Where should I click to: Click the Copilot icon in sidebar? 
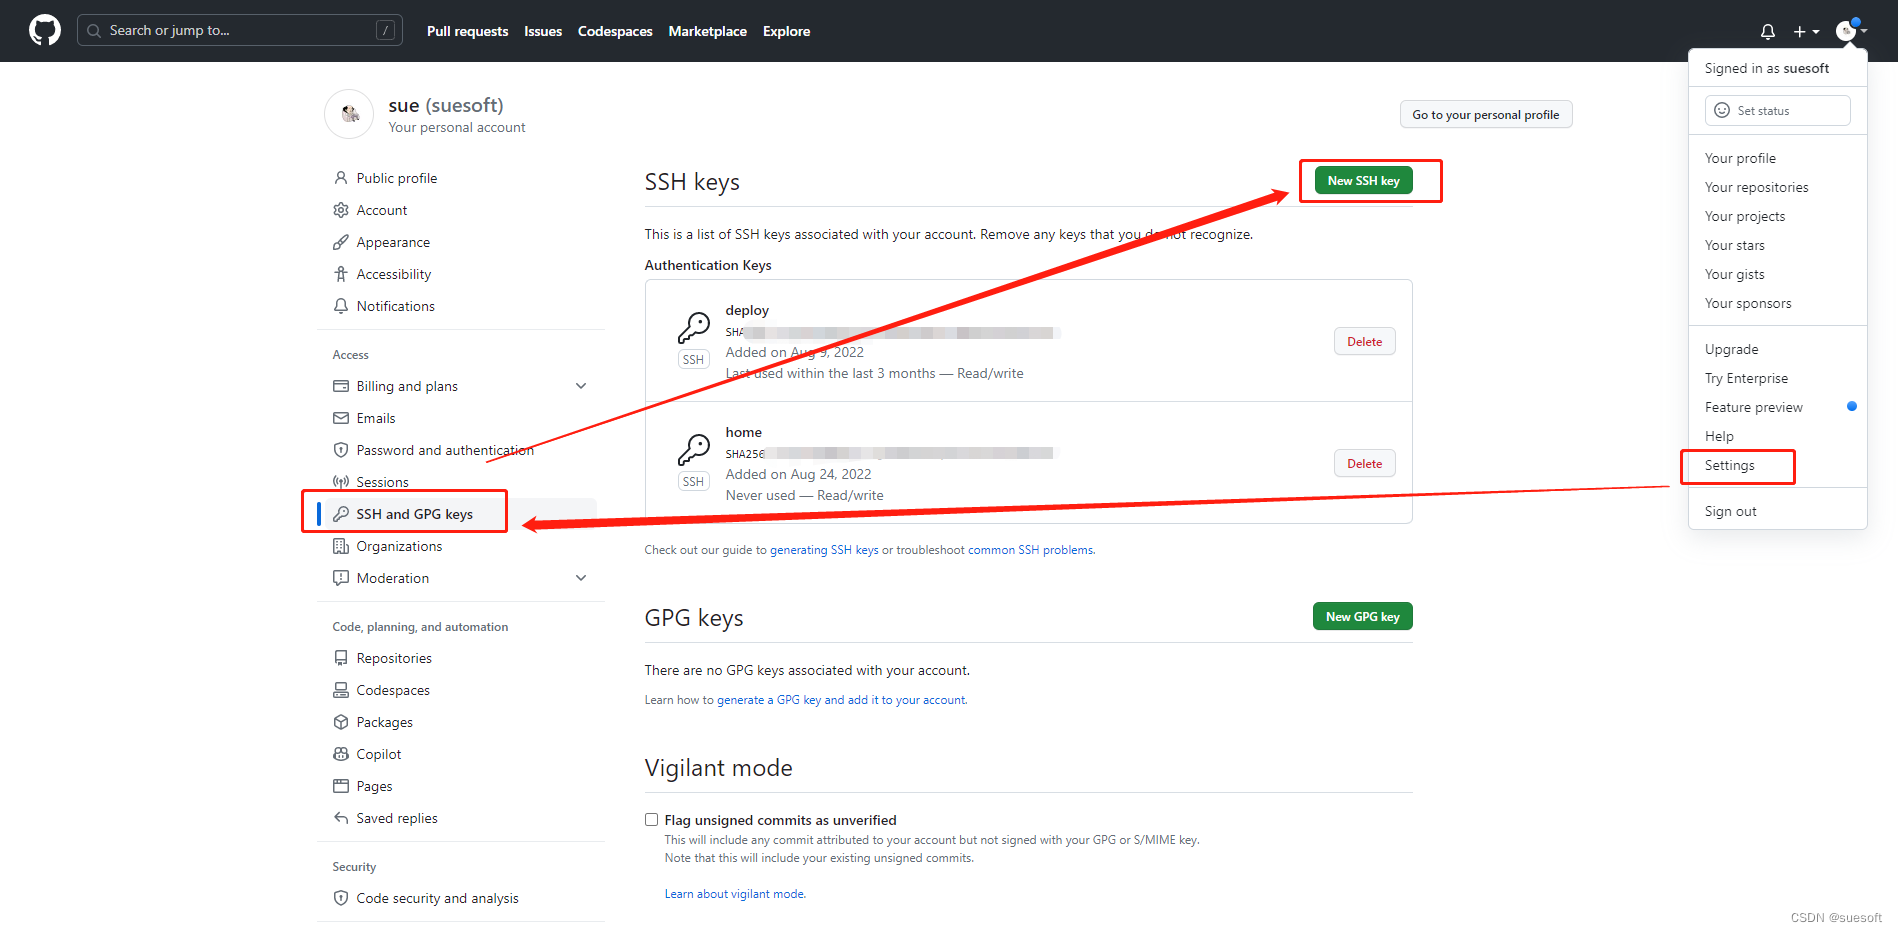pyautogui.click(x=341, y=754)
